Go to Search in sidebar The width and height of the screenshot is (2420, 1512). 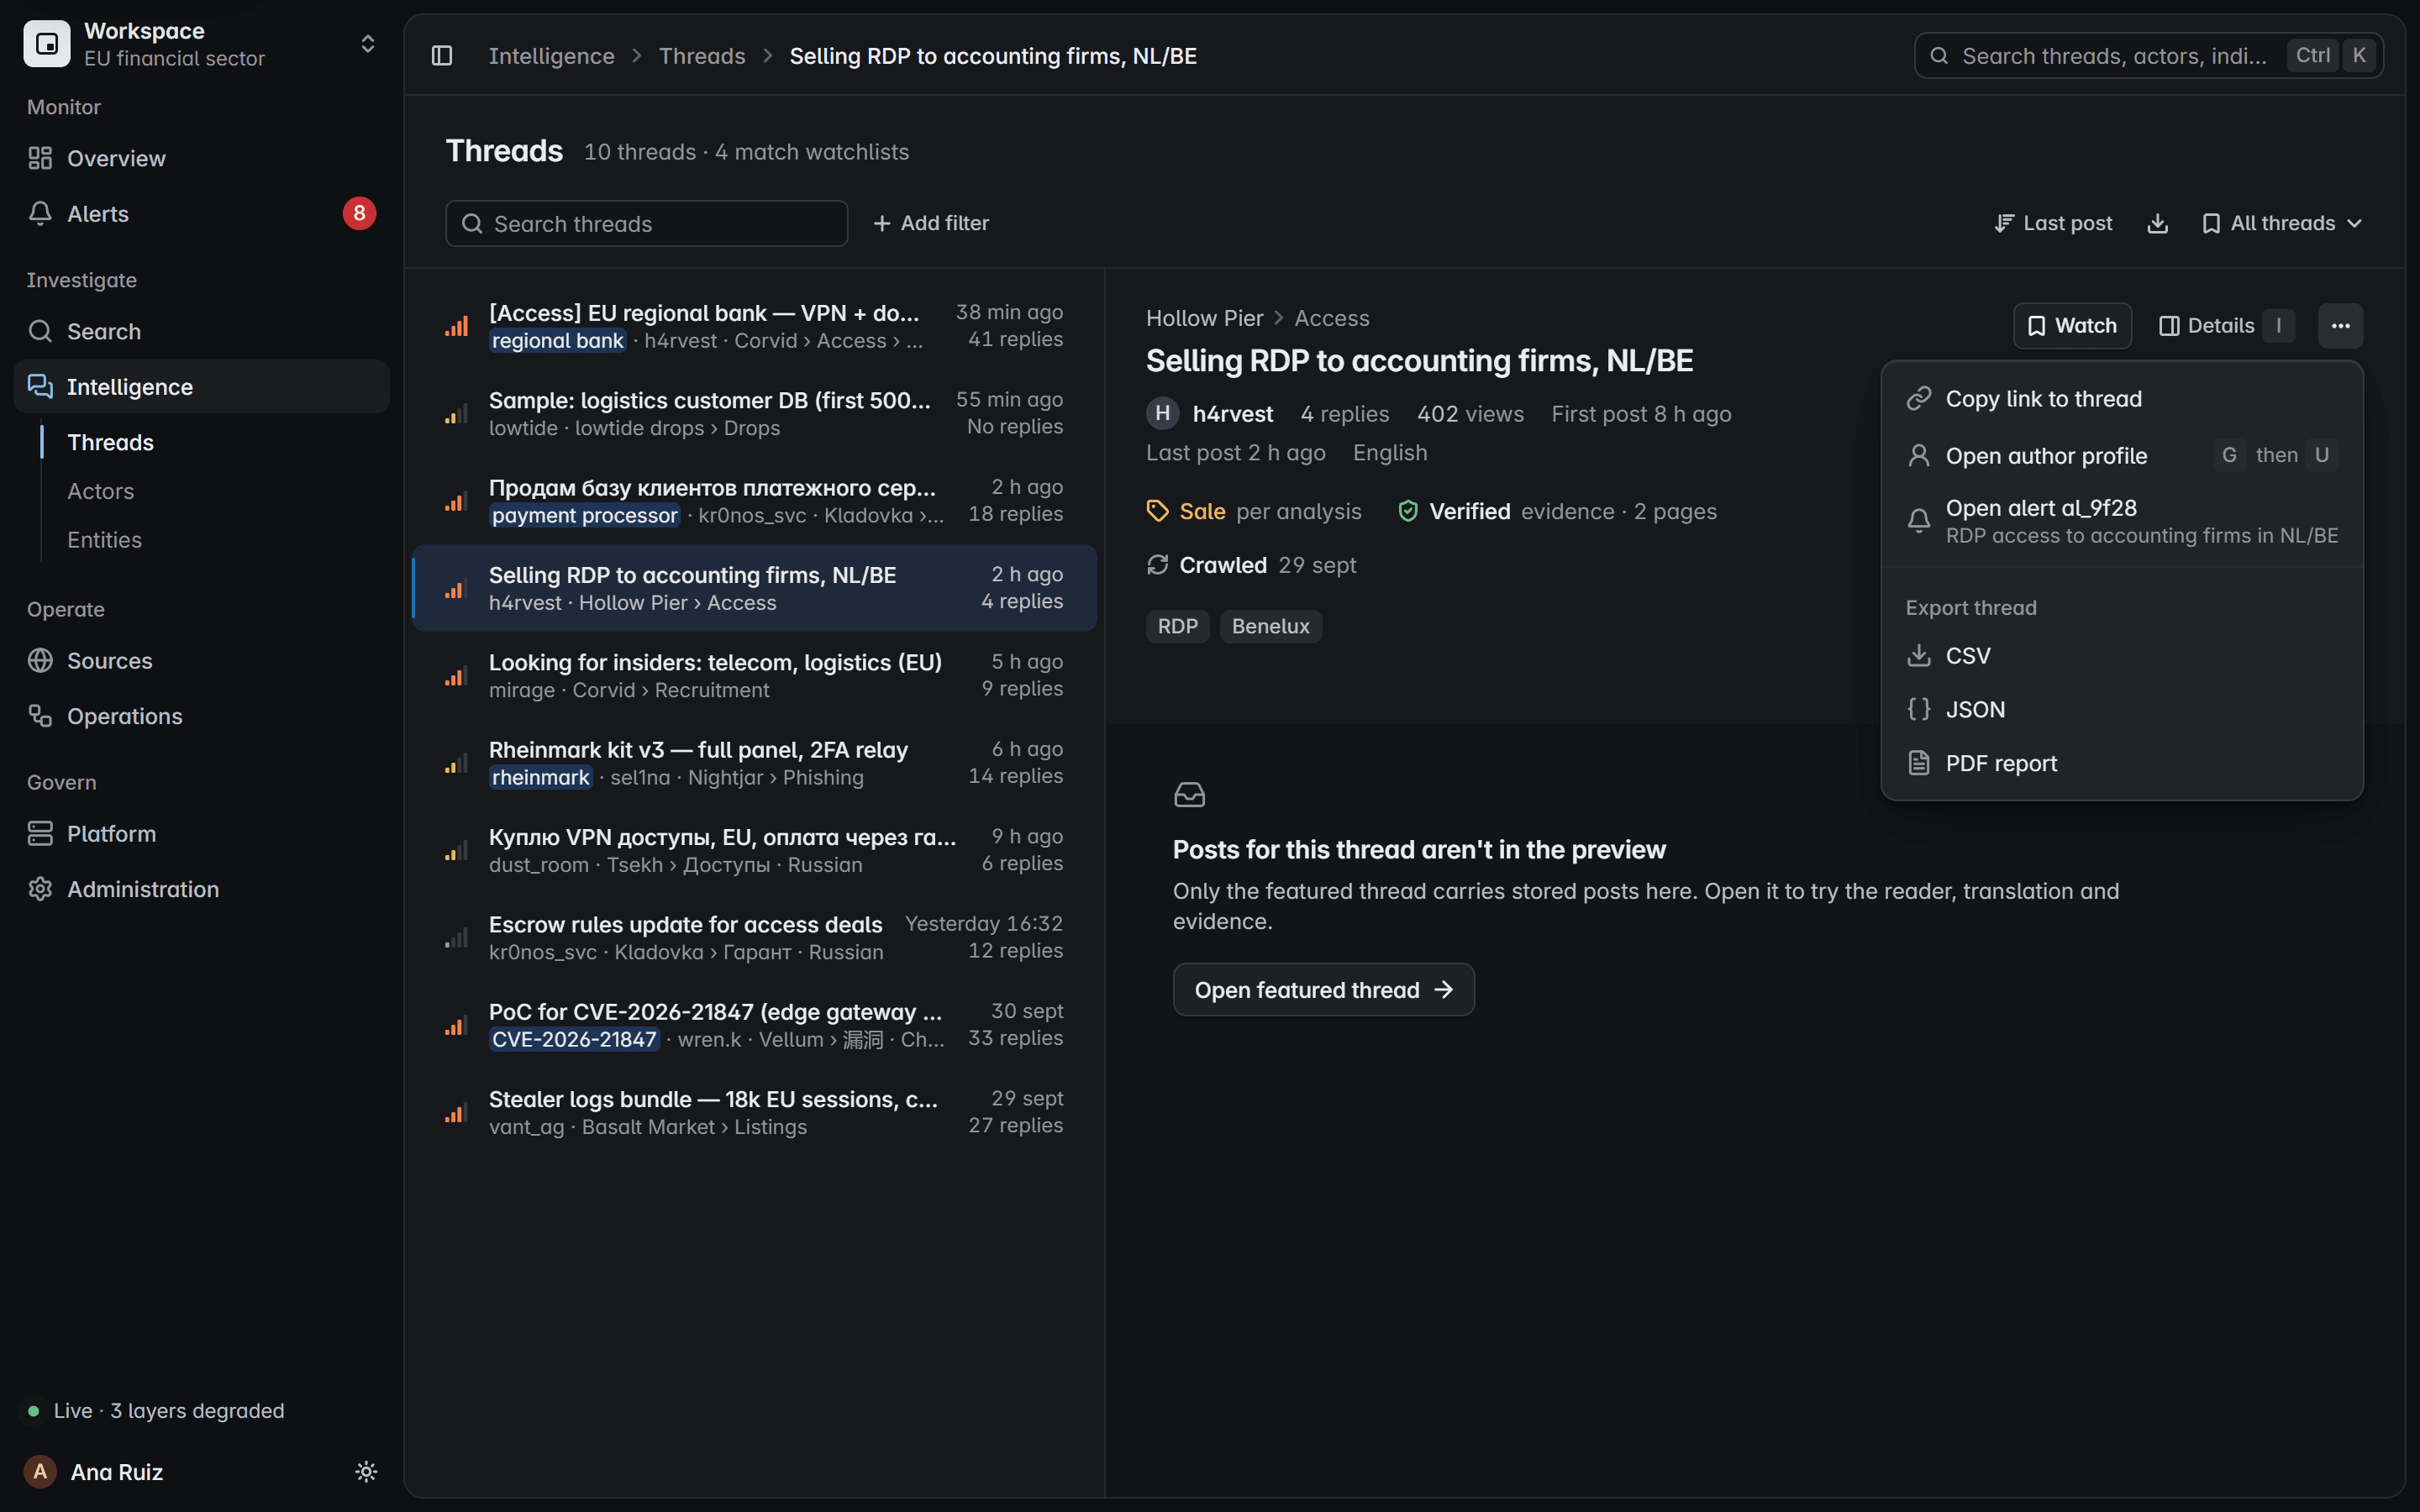(201, 331)
